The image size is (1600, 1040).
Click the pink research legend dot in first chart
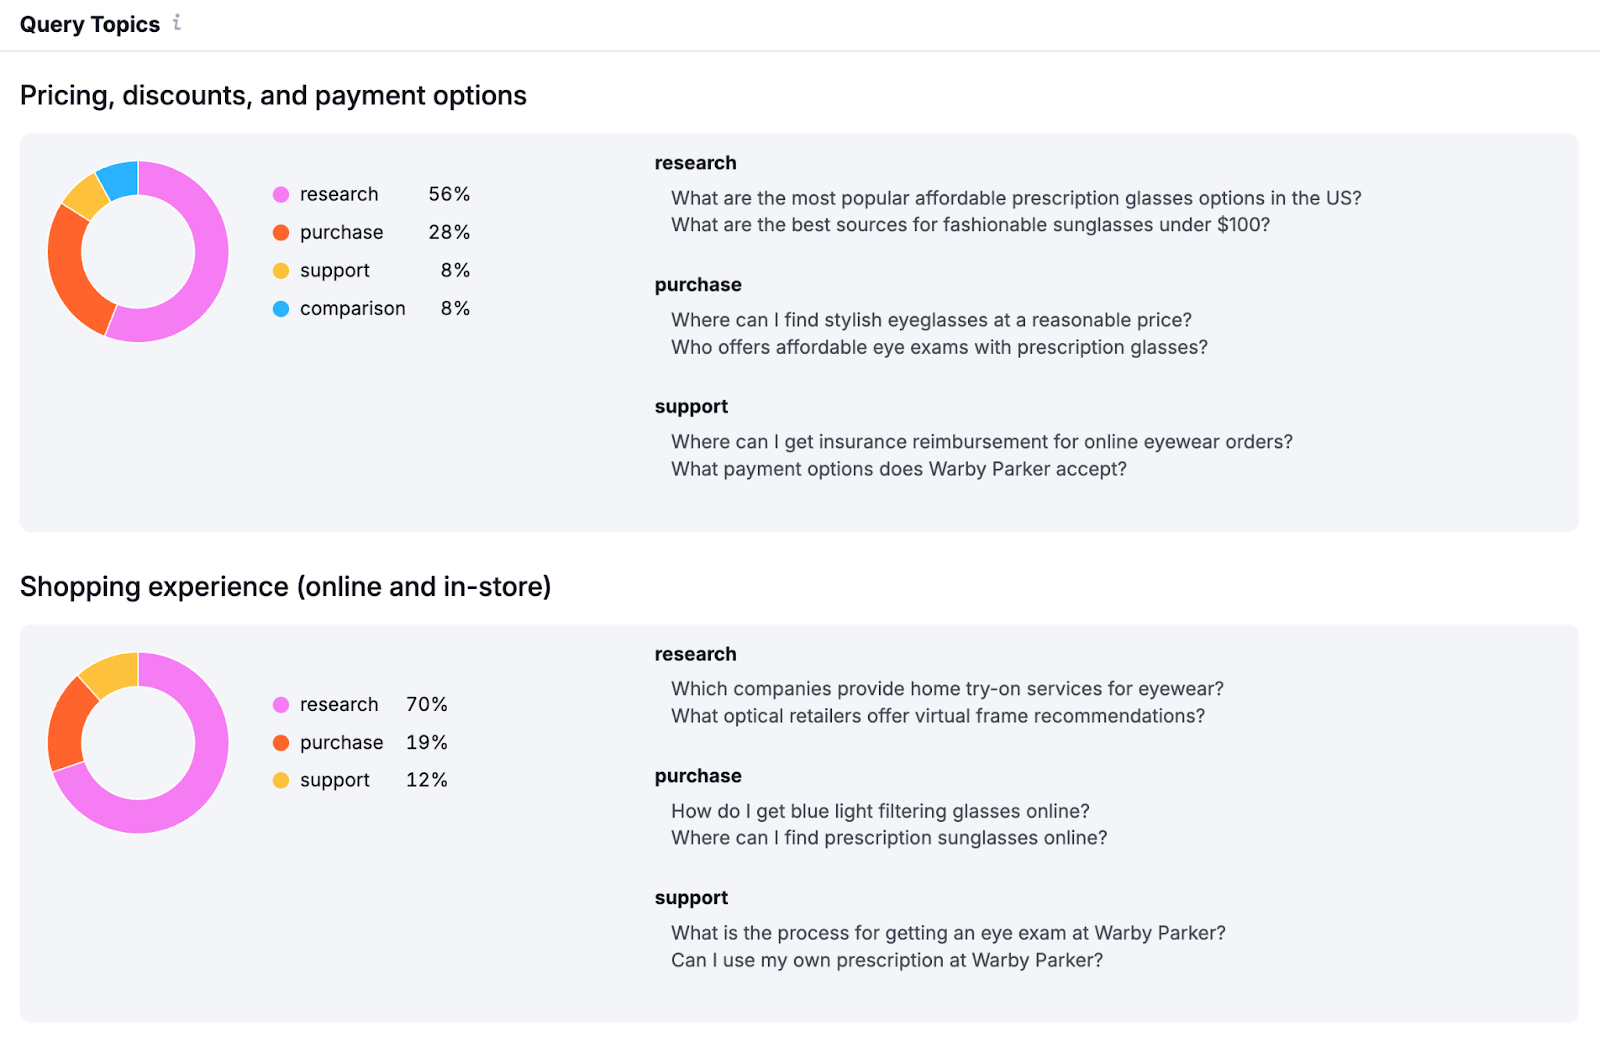click(281, 194)
